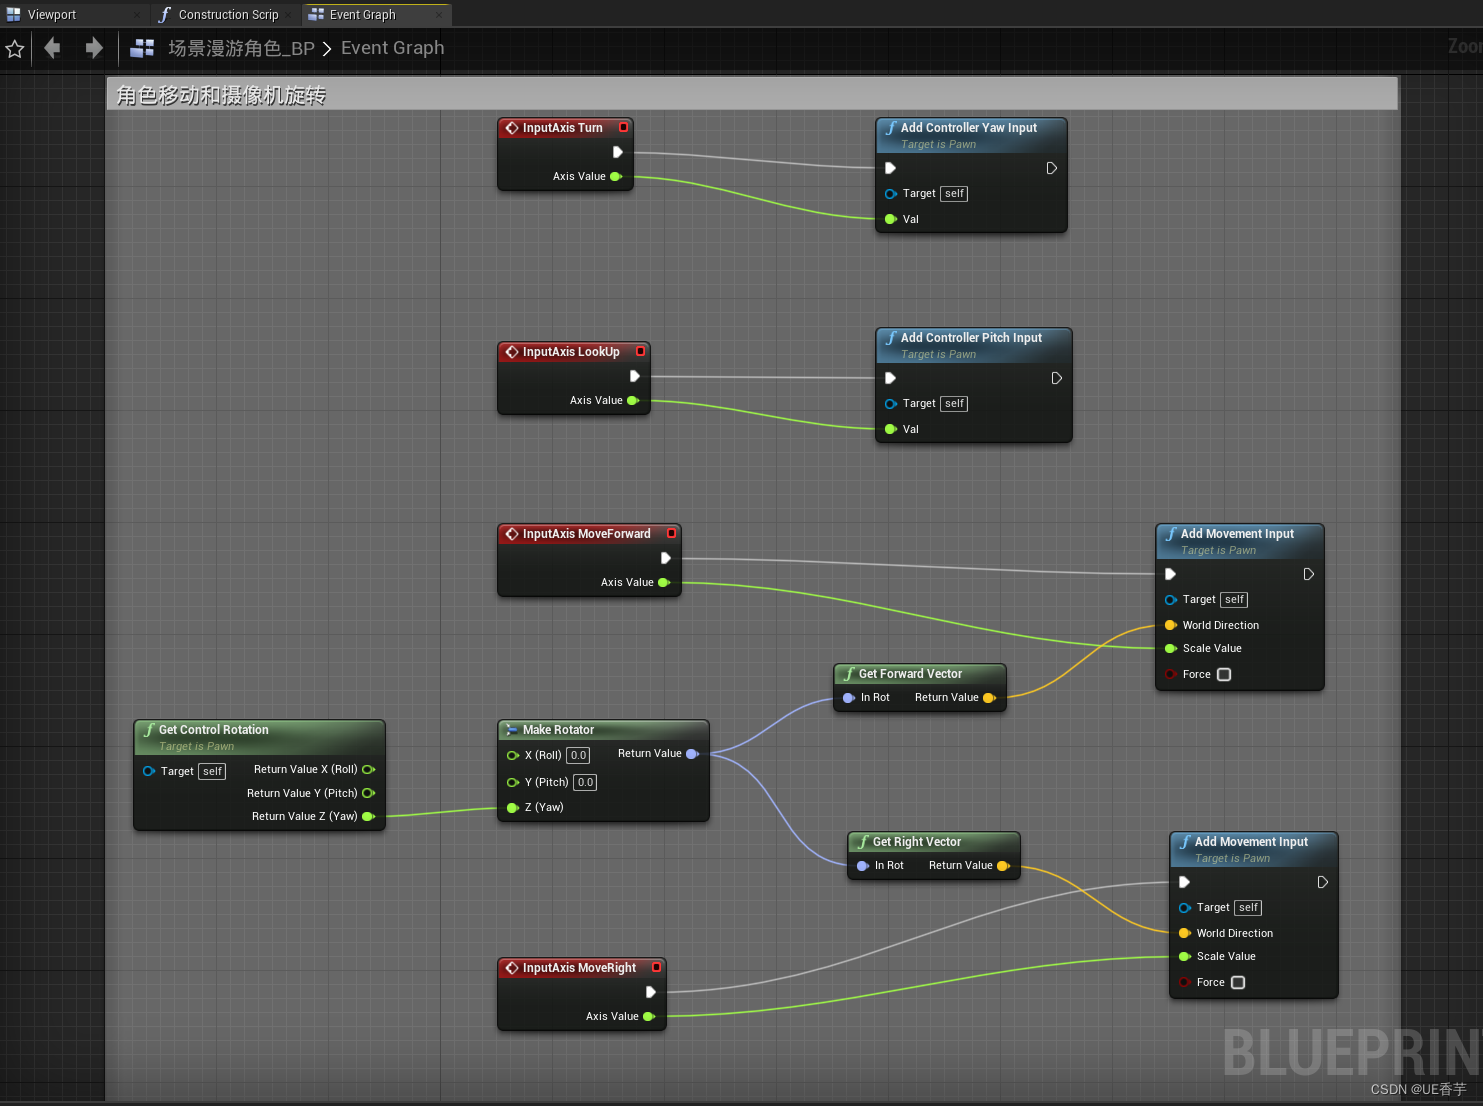Image resolution: width=1483 pixels, height=1106 pixels.
Task: Click World Direction pin on upper Add Movement Input
Action: tap(1171, 625)
